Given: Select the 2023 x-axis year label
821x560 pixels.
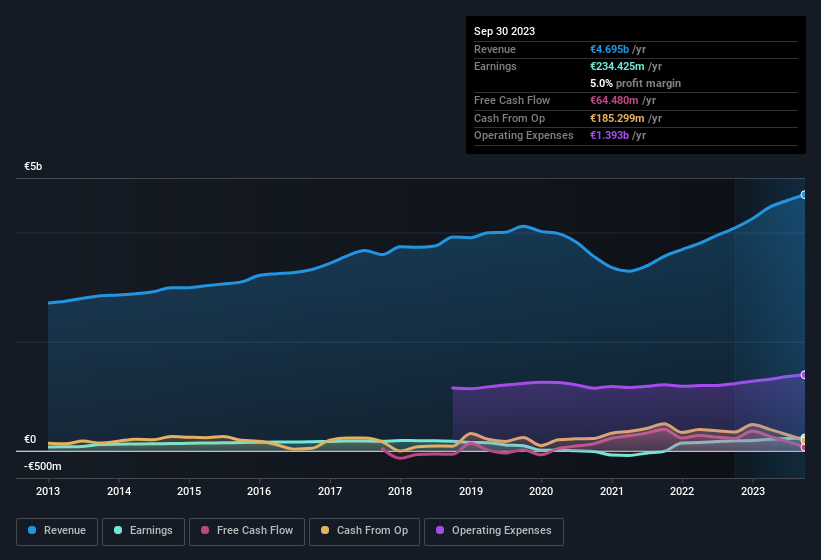Looking at the screenshot, I should click(752, 491).
